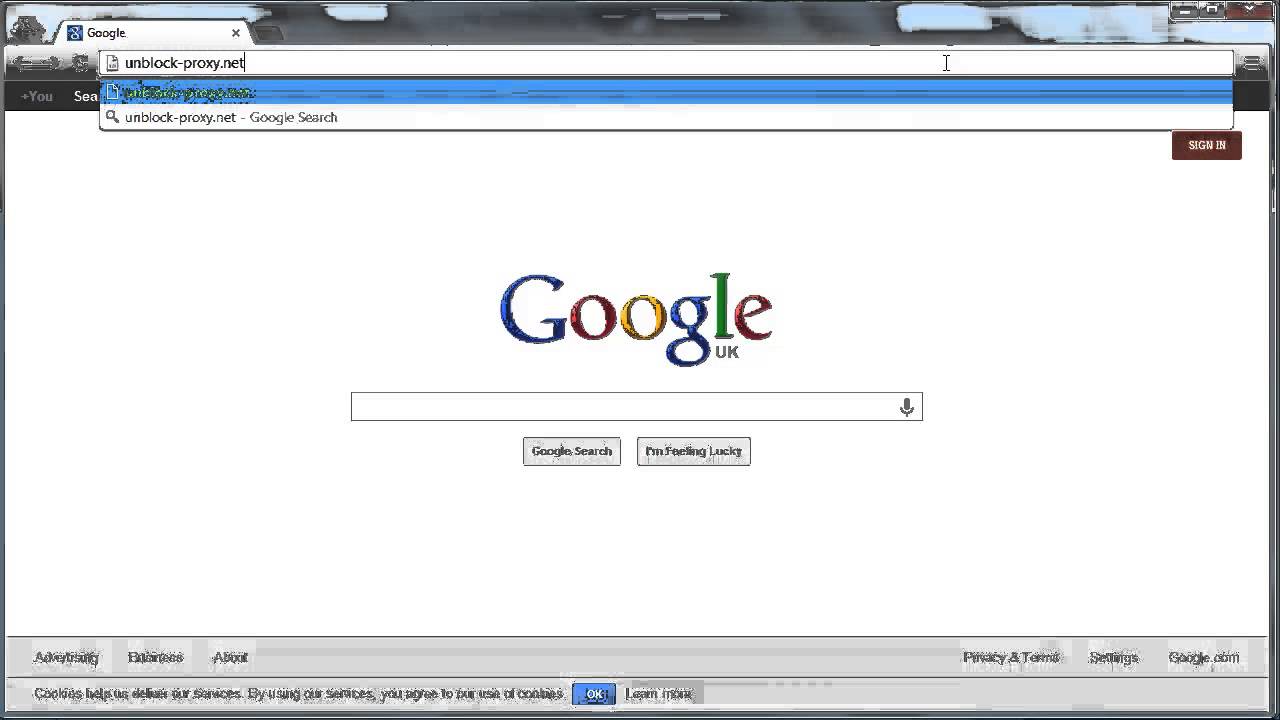Reload the page with the refresh icon

click(80, 63)
